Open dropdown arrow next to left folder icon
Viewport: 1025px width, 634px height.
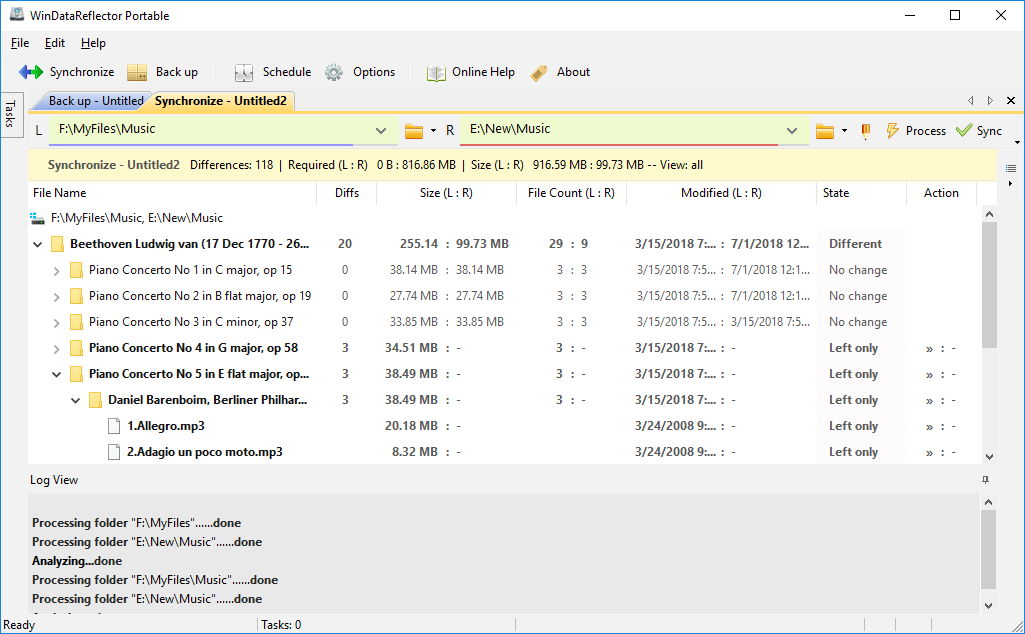433,131
